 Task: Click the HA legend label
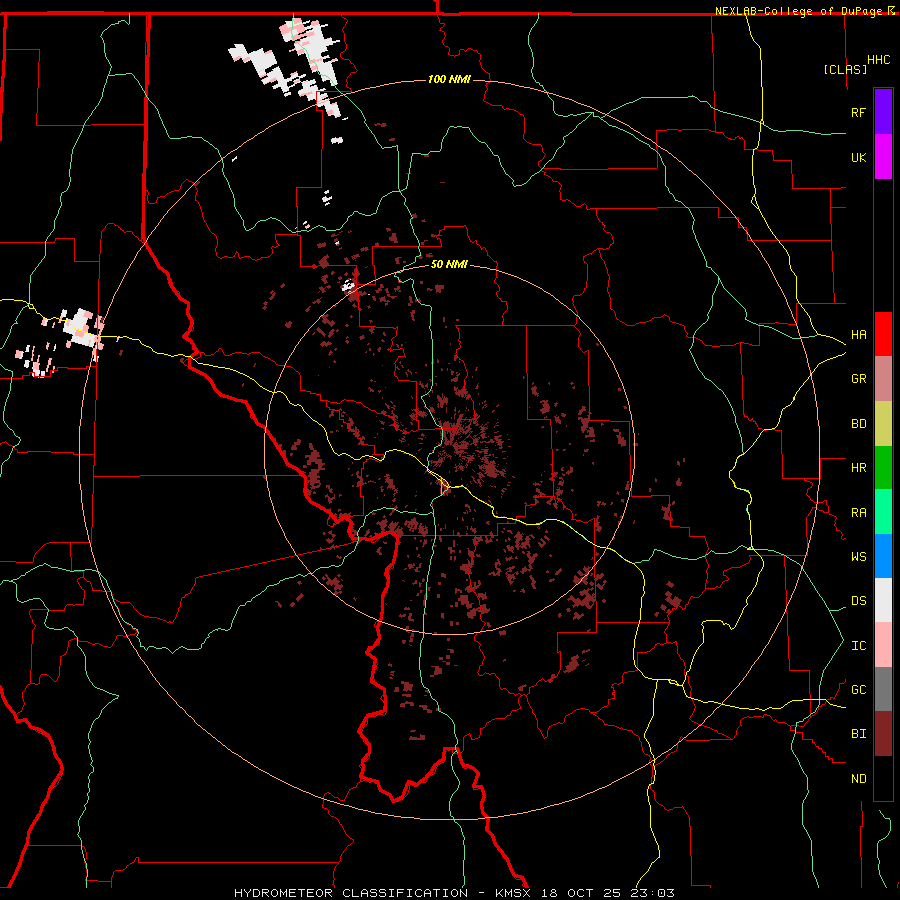point(858,334)
